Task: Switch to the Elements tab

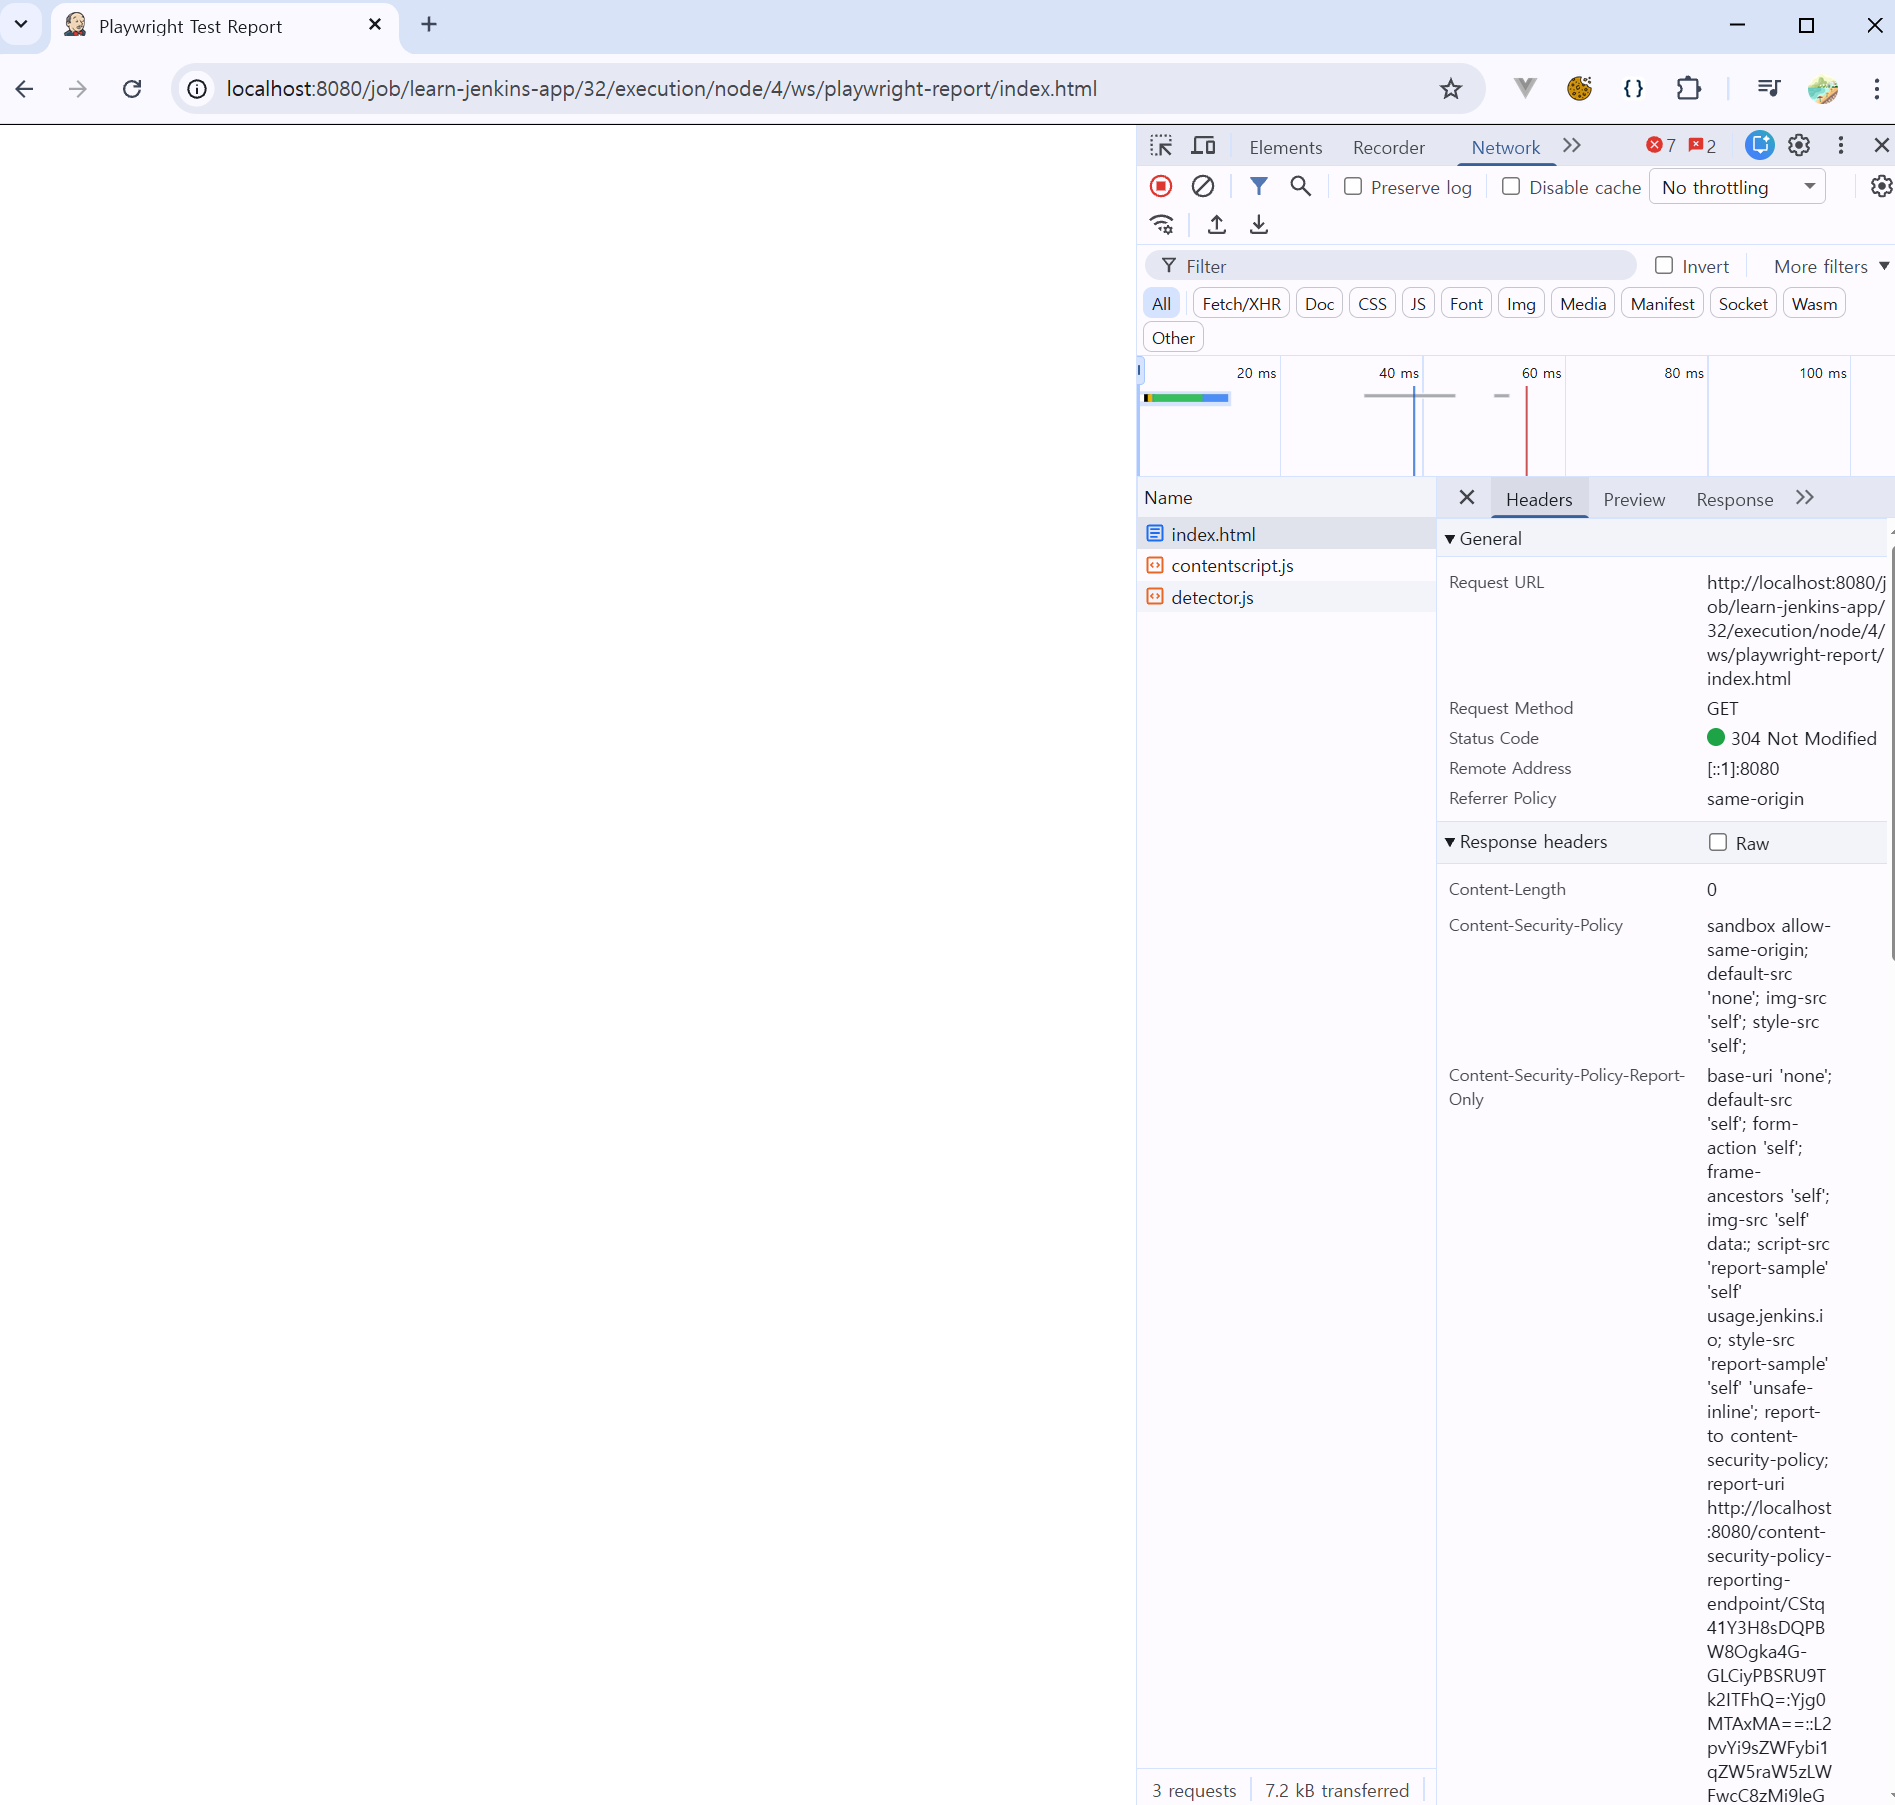Action: (x=1286, y=148)
